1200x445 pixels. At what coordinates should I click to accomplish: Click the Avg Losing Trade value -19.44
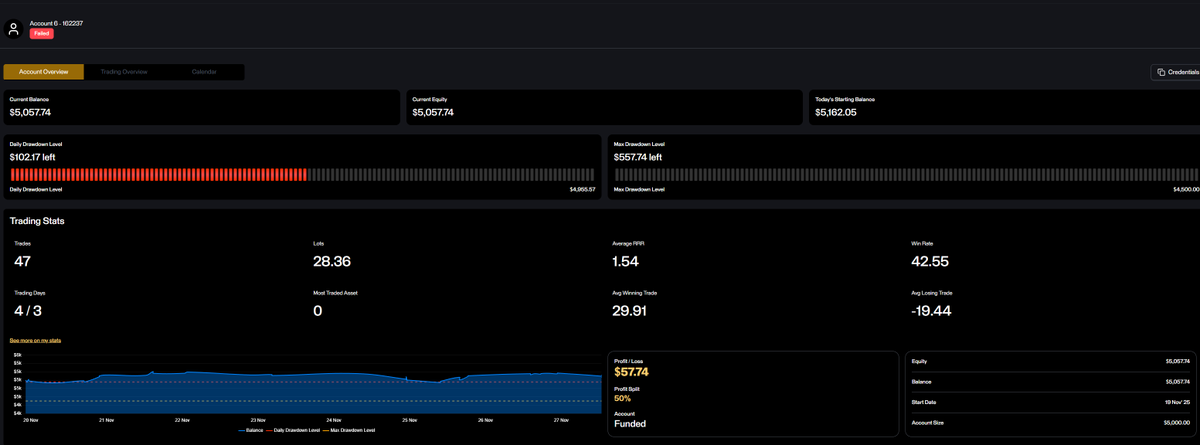(931, 311)
